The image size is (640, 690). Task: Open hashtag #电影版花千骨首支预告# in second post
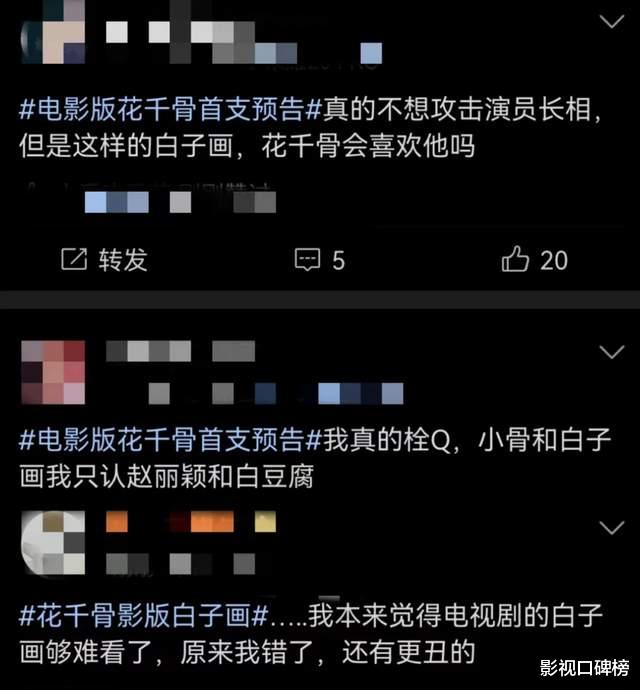click(x=171, y=440)
